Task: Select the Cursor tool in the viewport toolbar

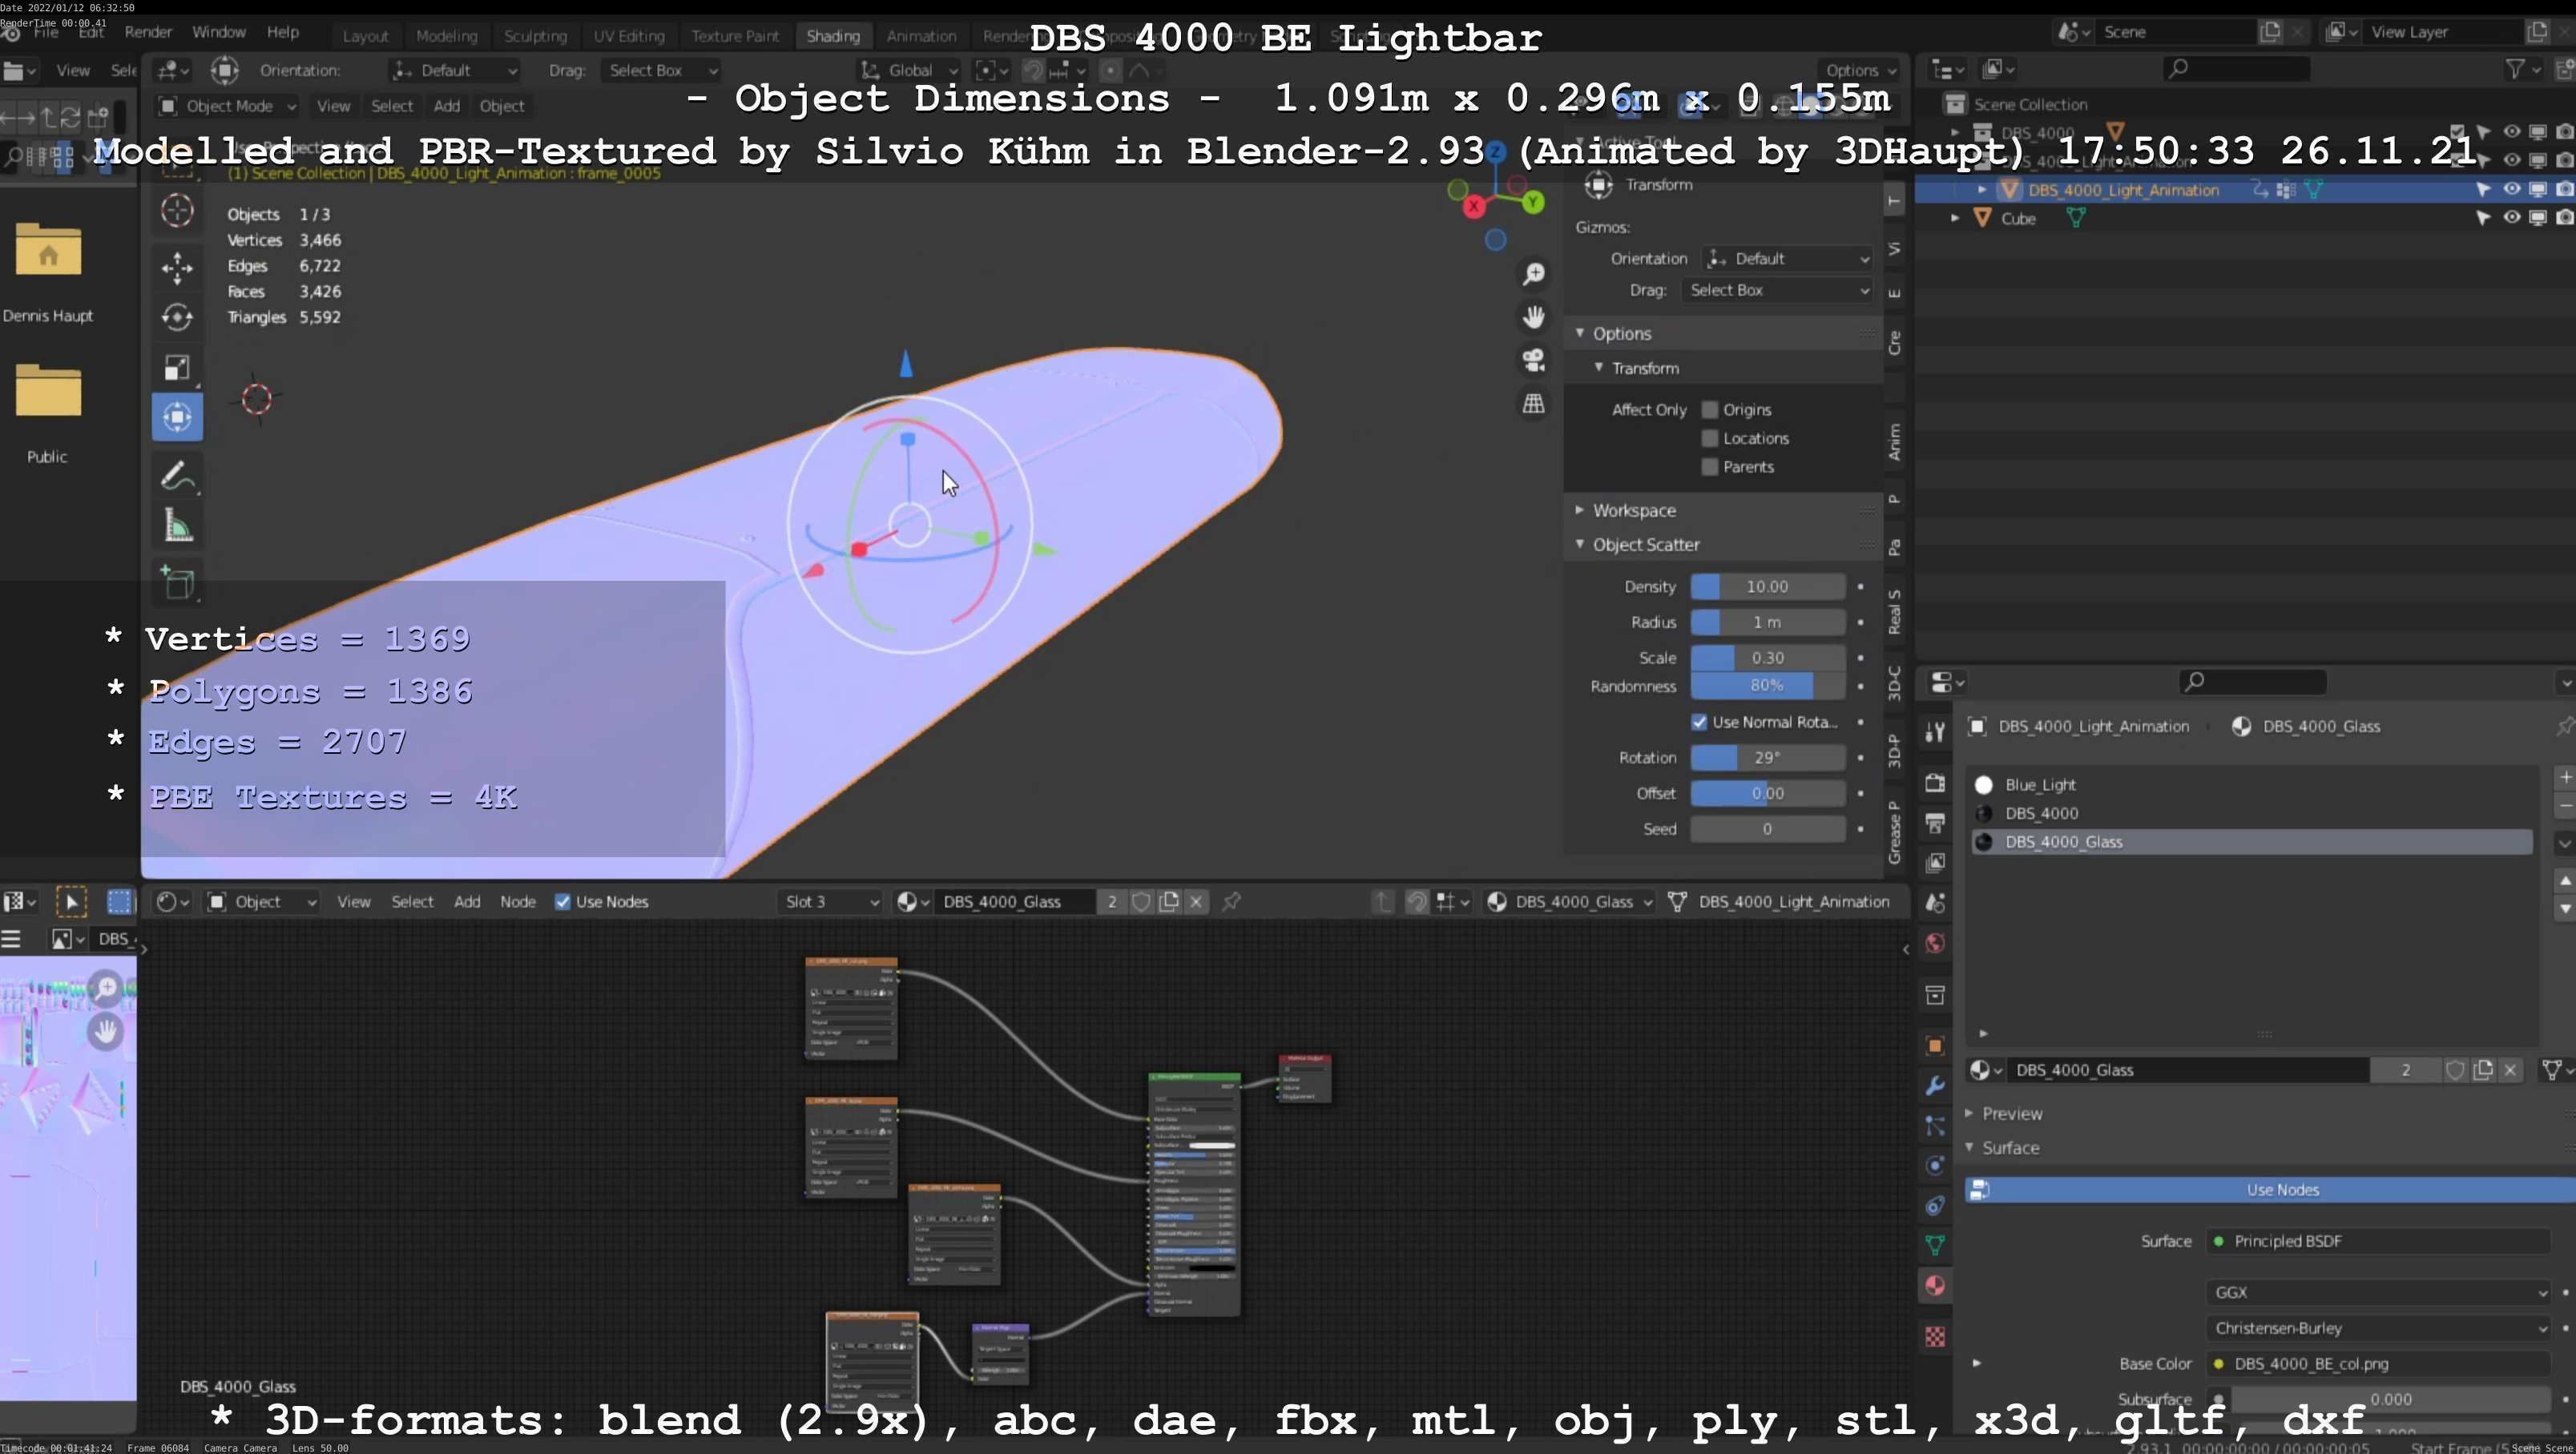Action: (x=177, y=211)
